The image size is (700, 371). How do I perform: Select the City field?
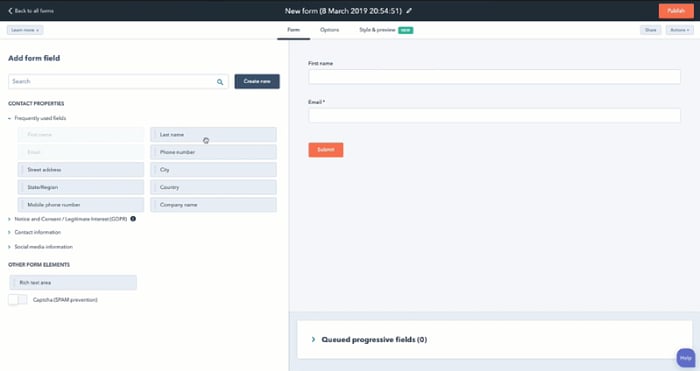point(213,170)
